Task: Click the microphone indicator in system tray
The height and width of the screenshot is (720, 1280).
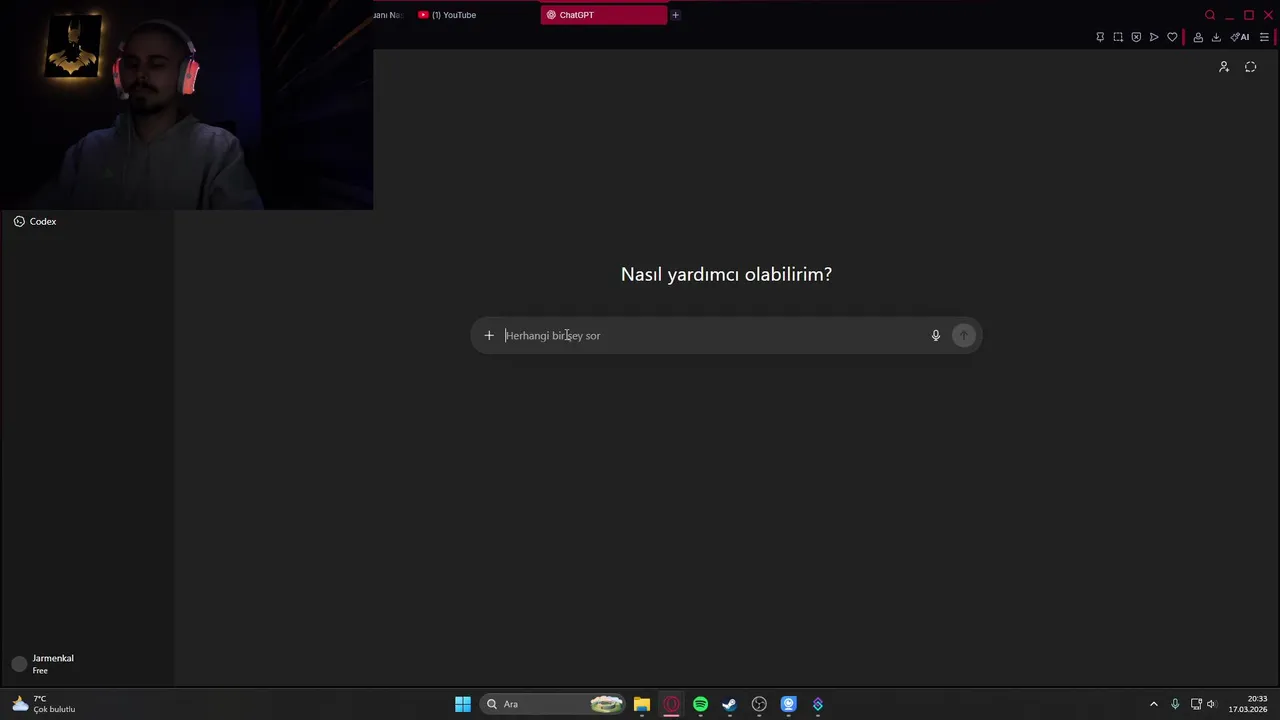Action: coord(1175,704)
